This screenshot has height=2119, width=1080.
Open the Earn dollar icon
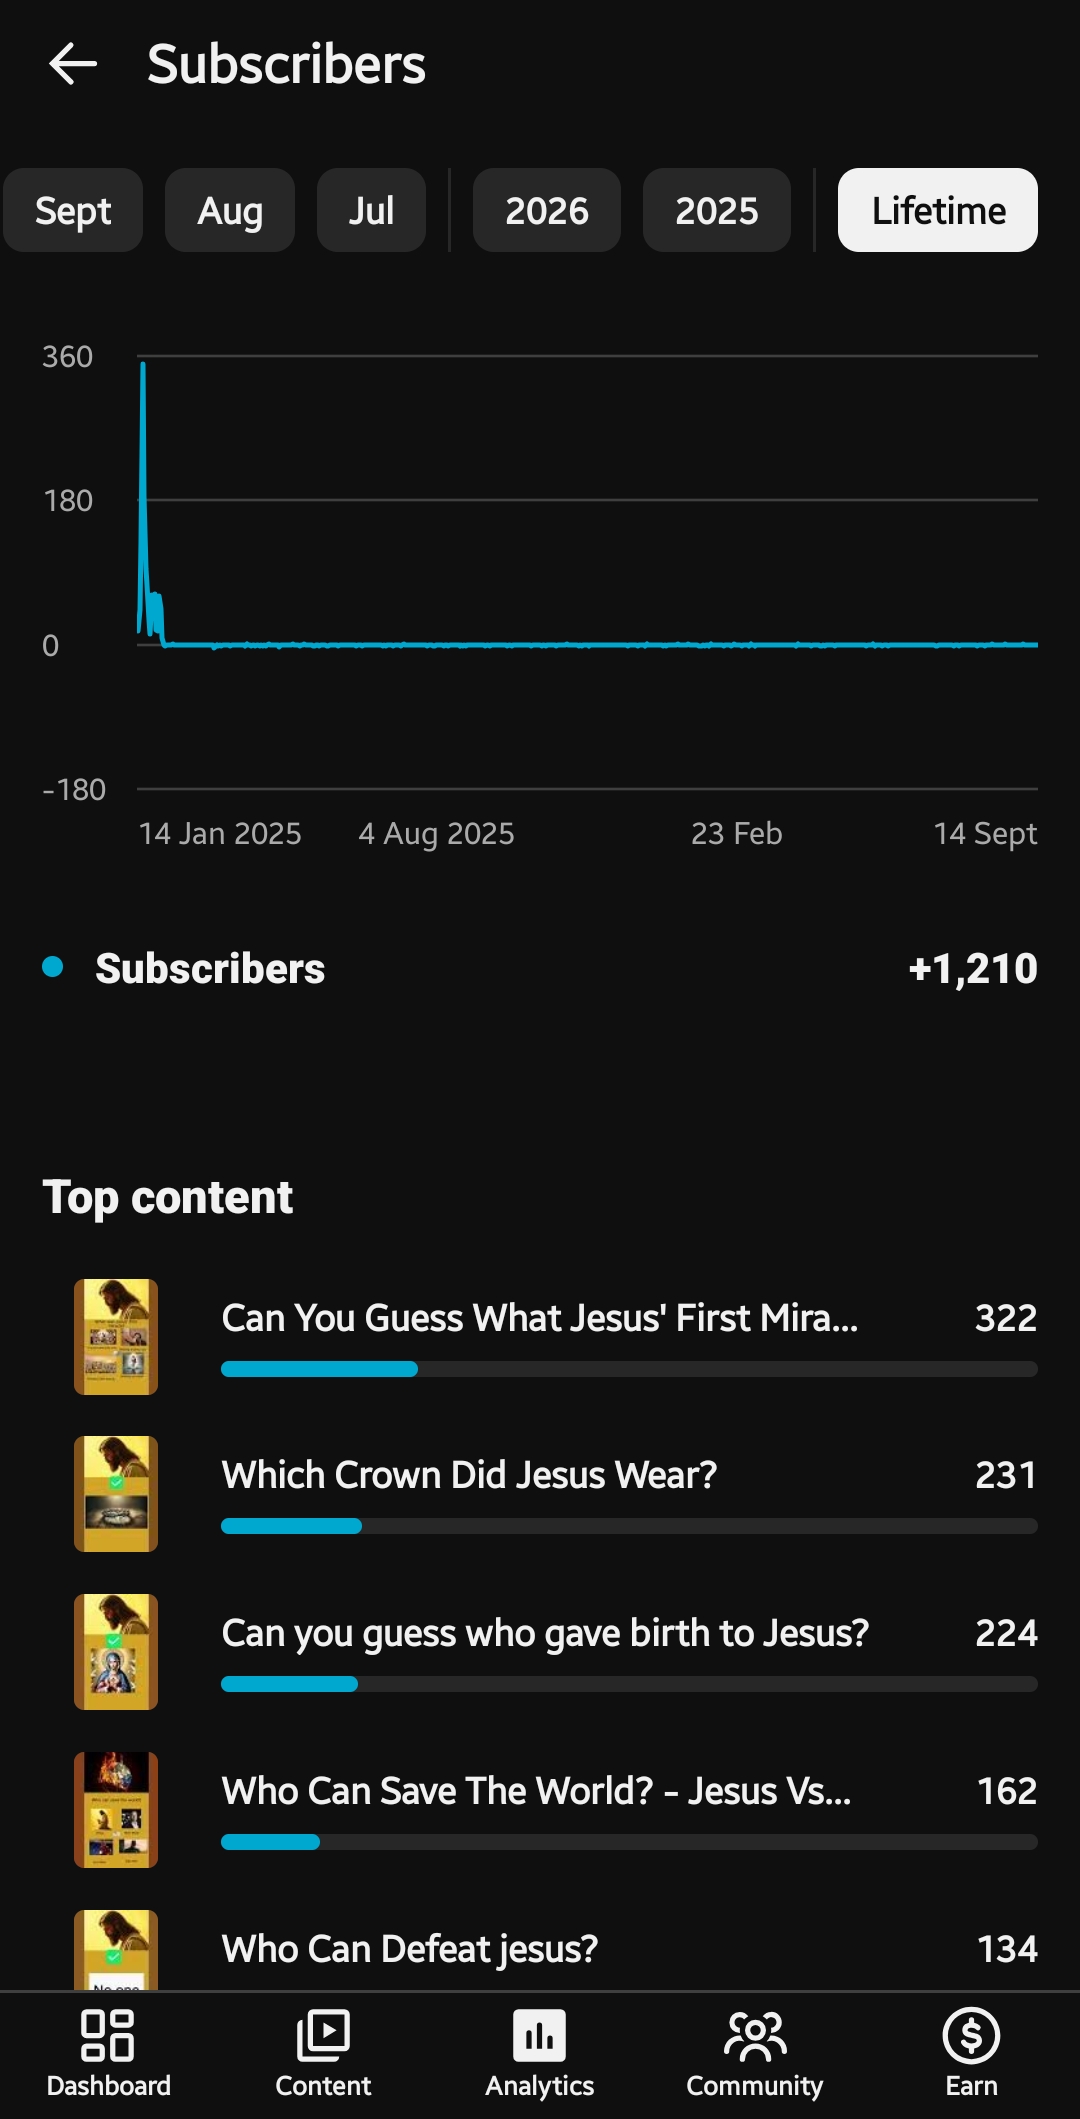pyautogui.click(x=971, y=2036)
